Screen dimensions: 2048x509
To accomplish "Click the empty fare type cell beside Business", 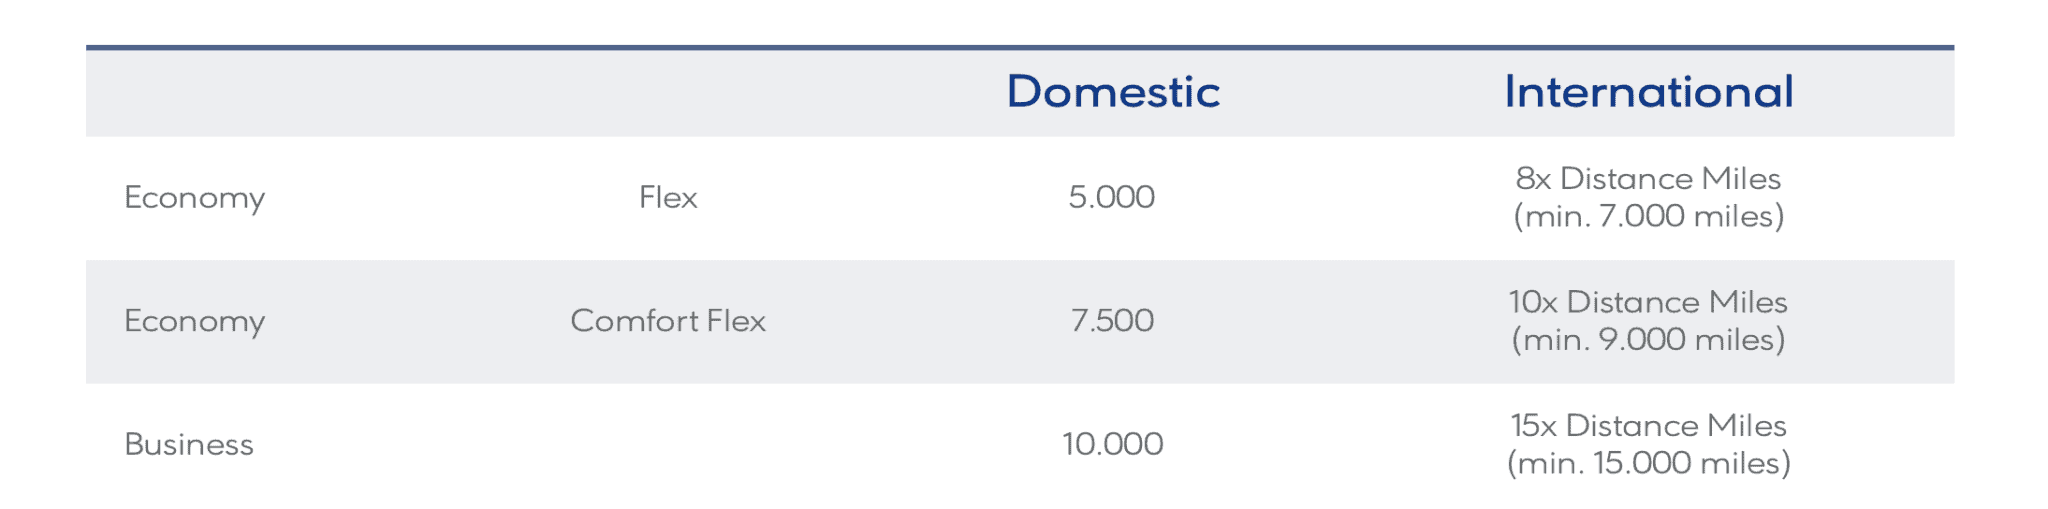I will click(x=668, y=444).
